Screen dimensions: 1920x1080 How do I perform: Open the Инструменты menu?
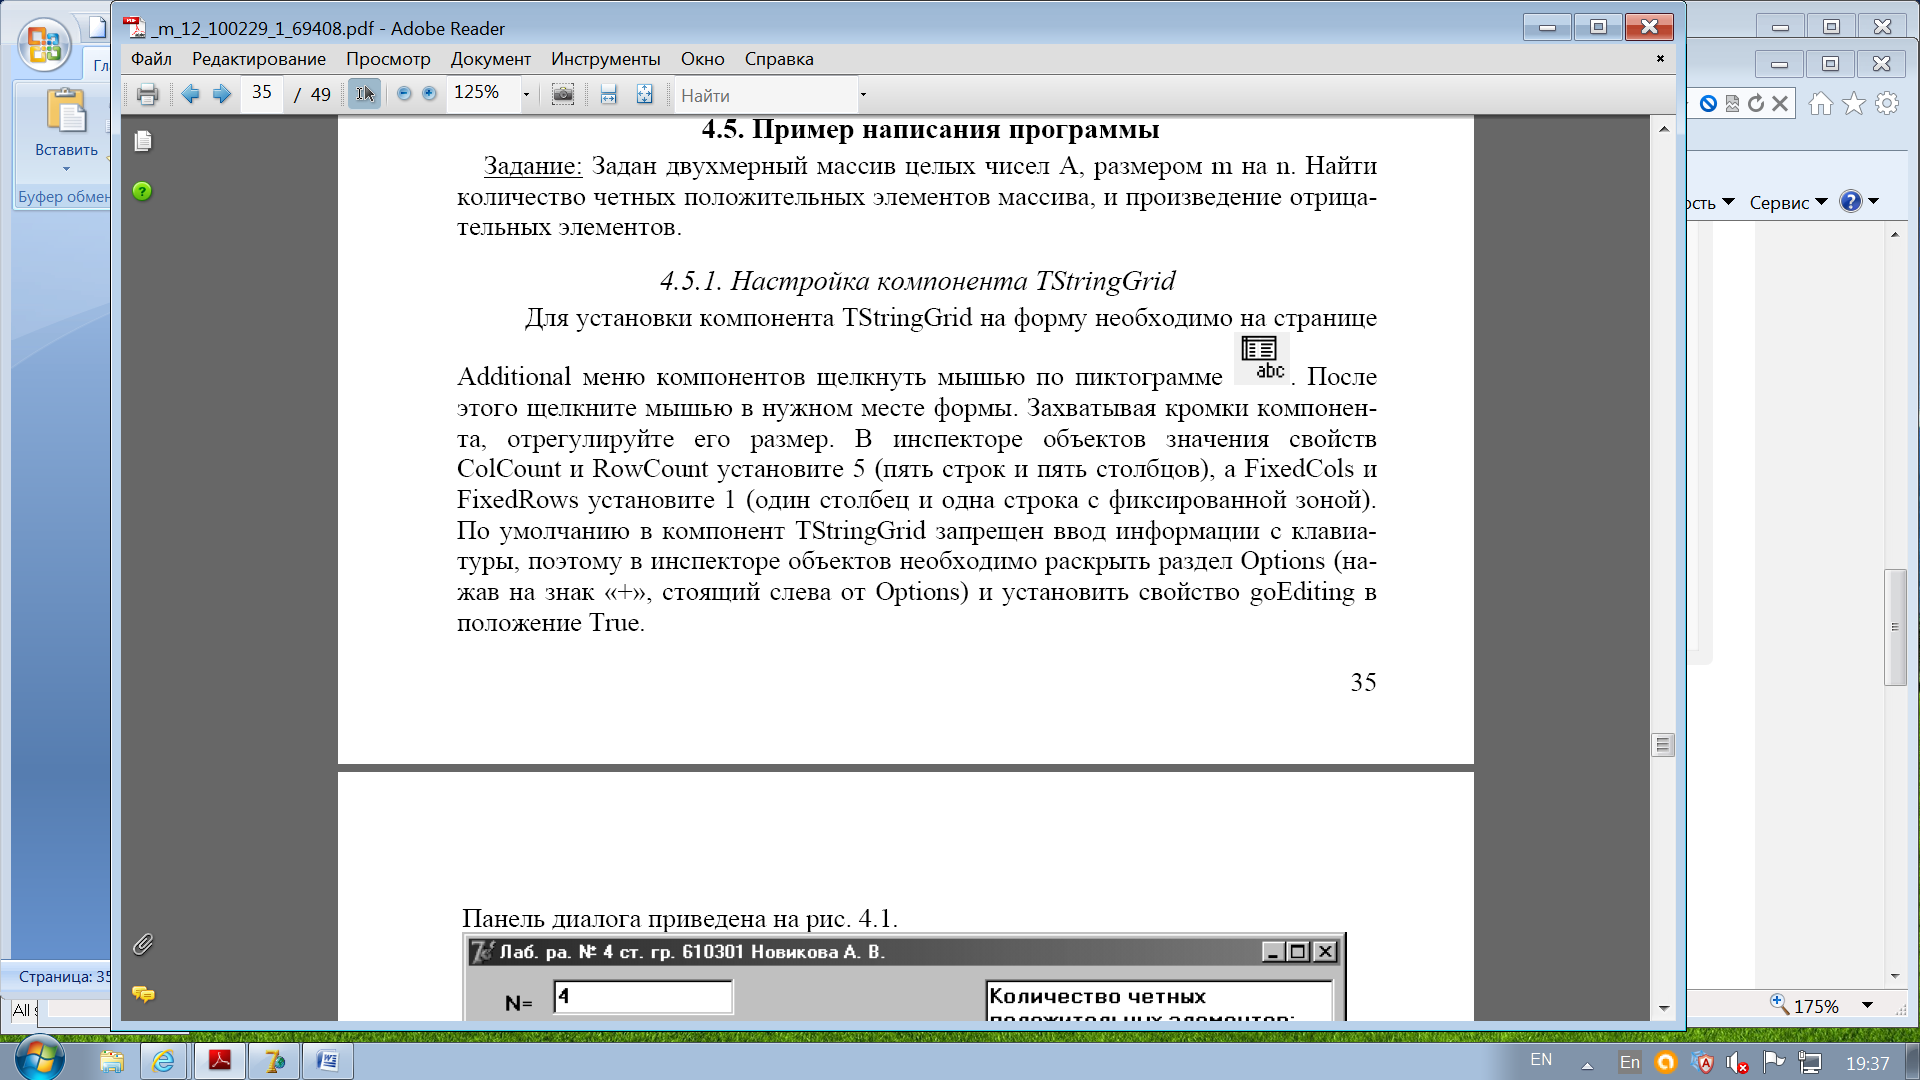pos(606,59)
